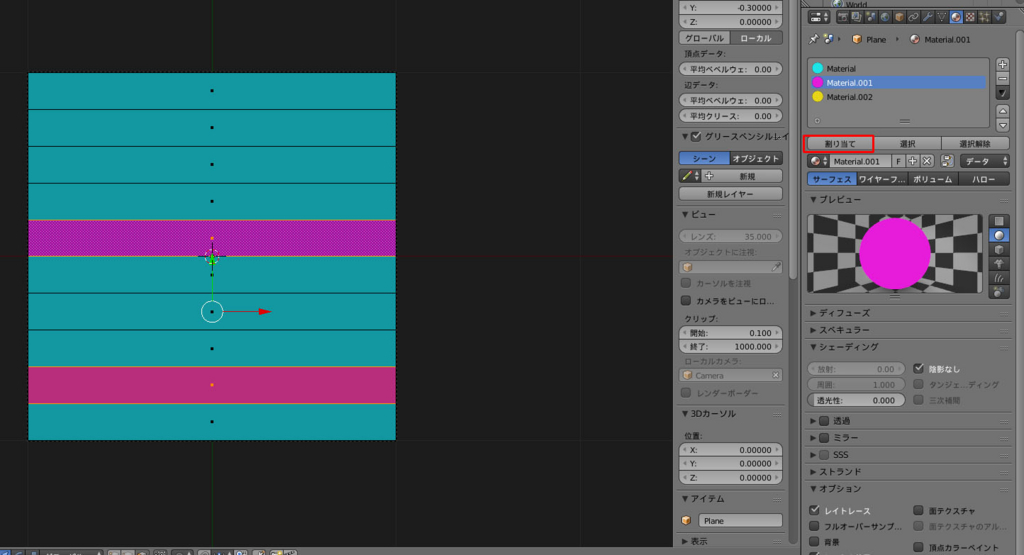Select the Halo (ハロー) material type
Viewport: 1024px width, 555px height.
tap(984, 179)
